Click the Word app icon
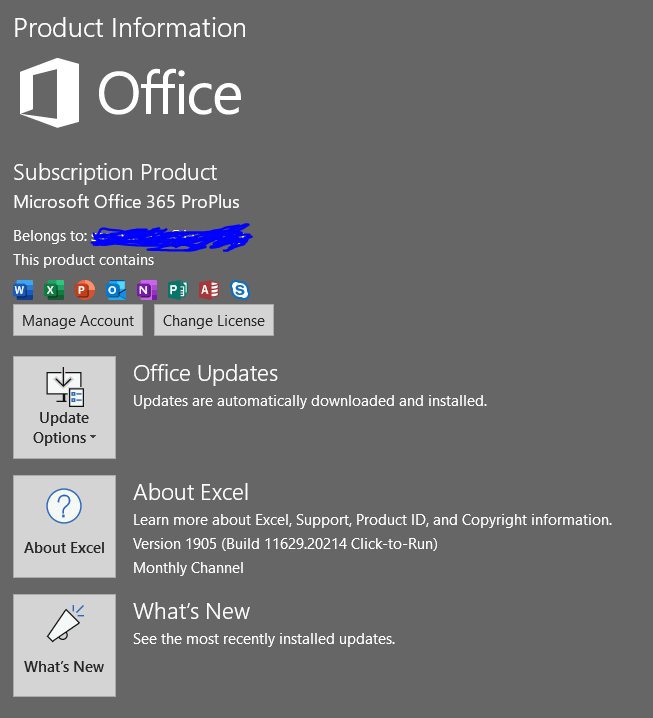This screenshot has width=653, height=718. [x=23, y=290]
